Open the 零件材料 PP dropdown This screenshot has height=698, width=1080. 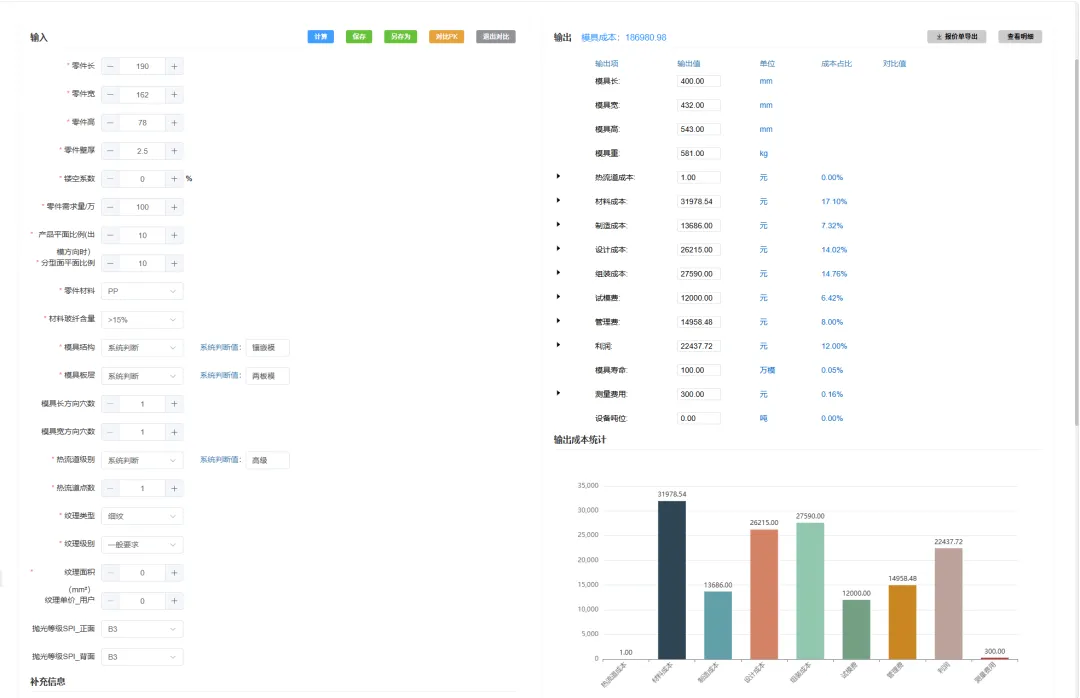[142, 291]
